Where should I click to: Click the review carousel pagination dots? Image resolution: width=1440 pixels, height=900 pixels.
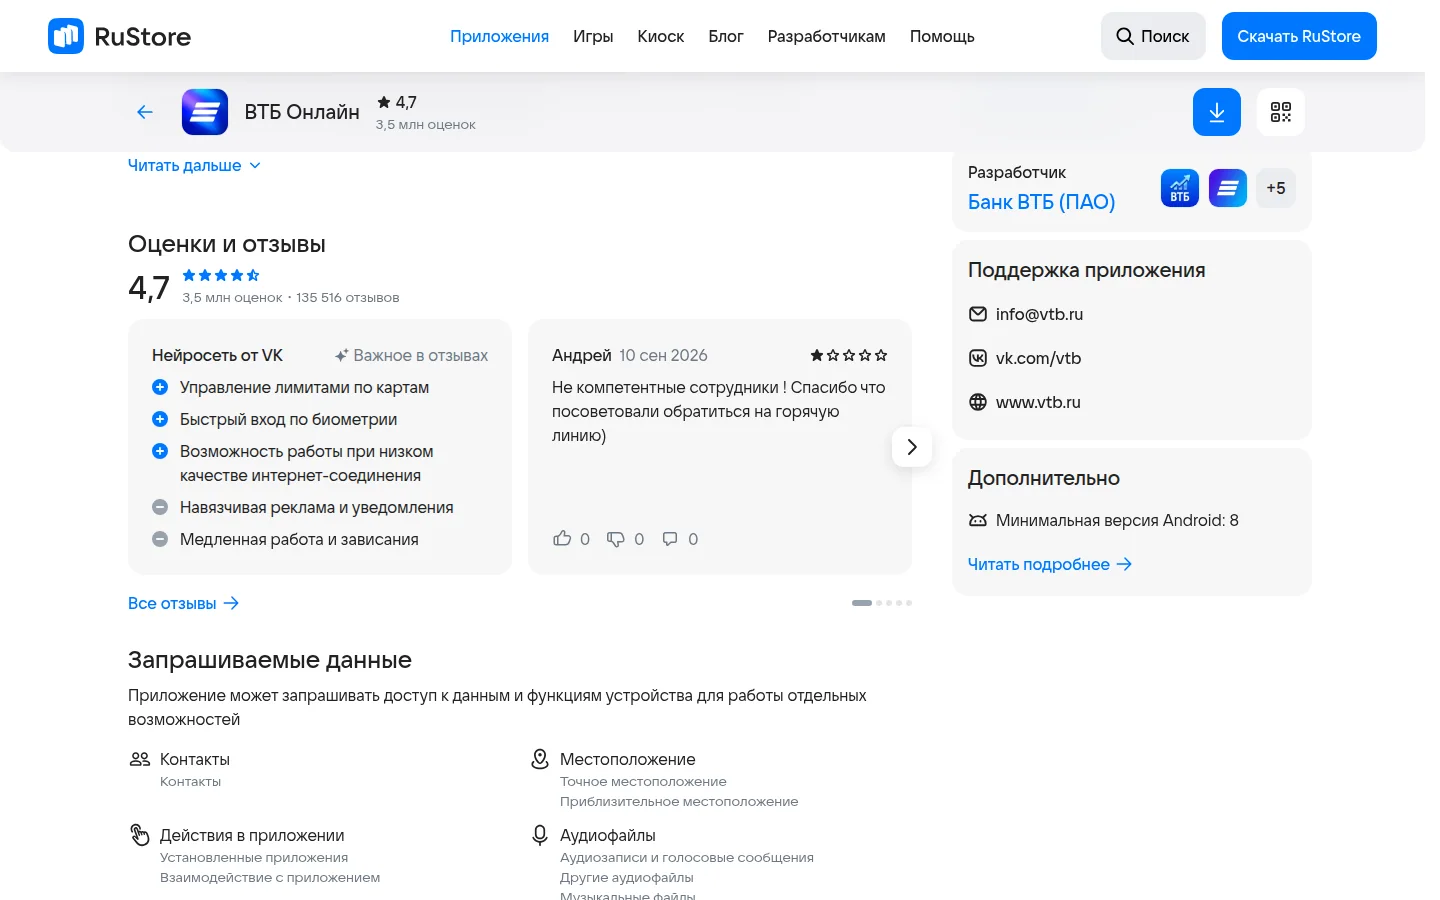pyautogui.click(x=882, y=603)
